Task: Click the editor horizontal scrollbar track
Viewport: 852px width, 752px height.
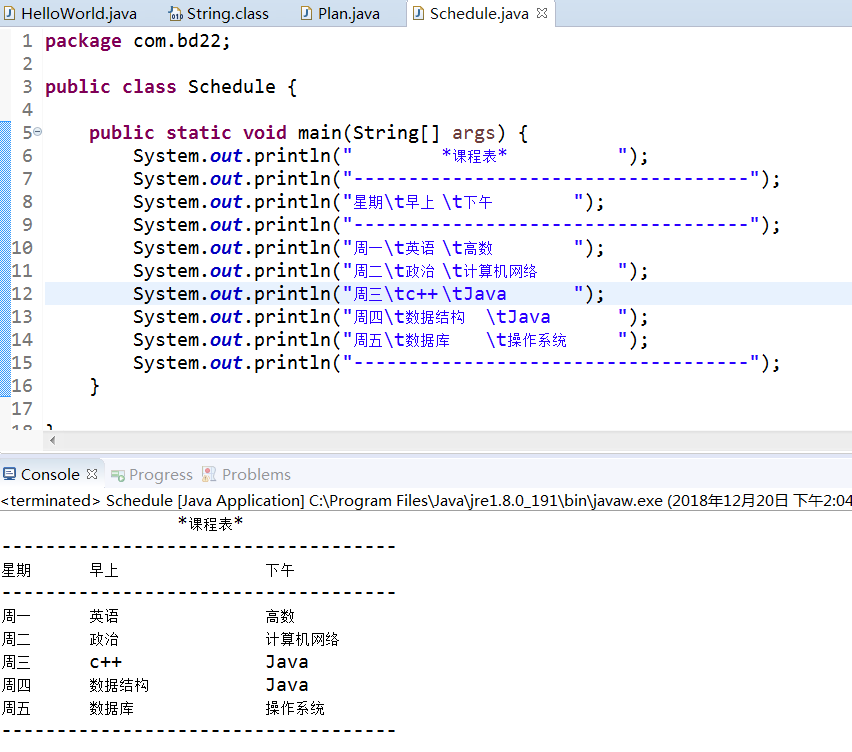Action: (x=454, y=441)
